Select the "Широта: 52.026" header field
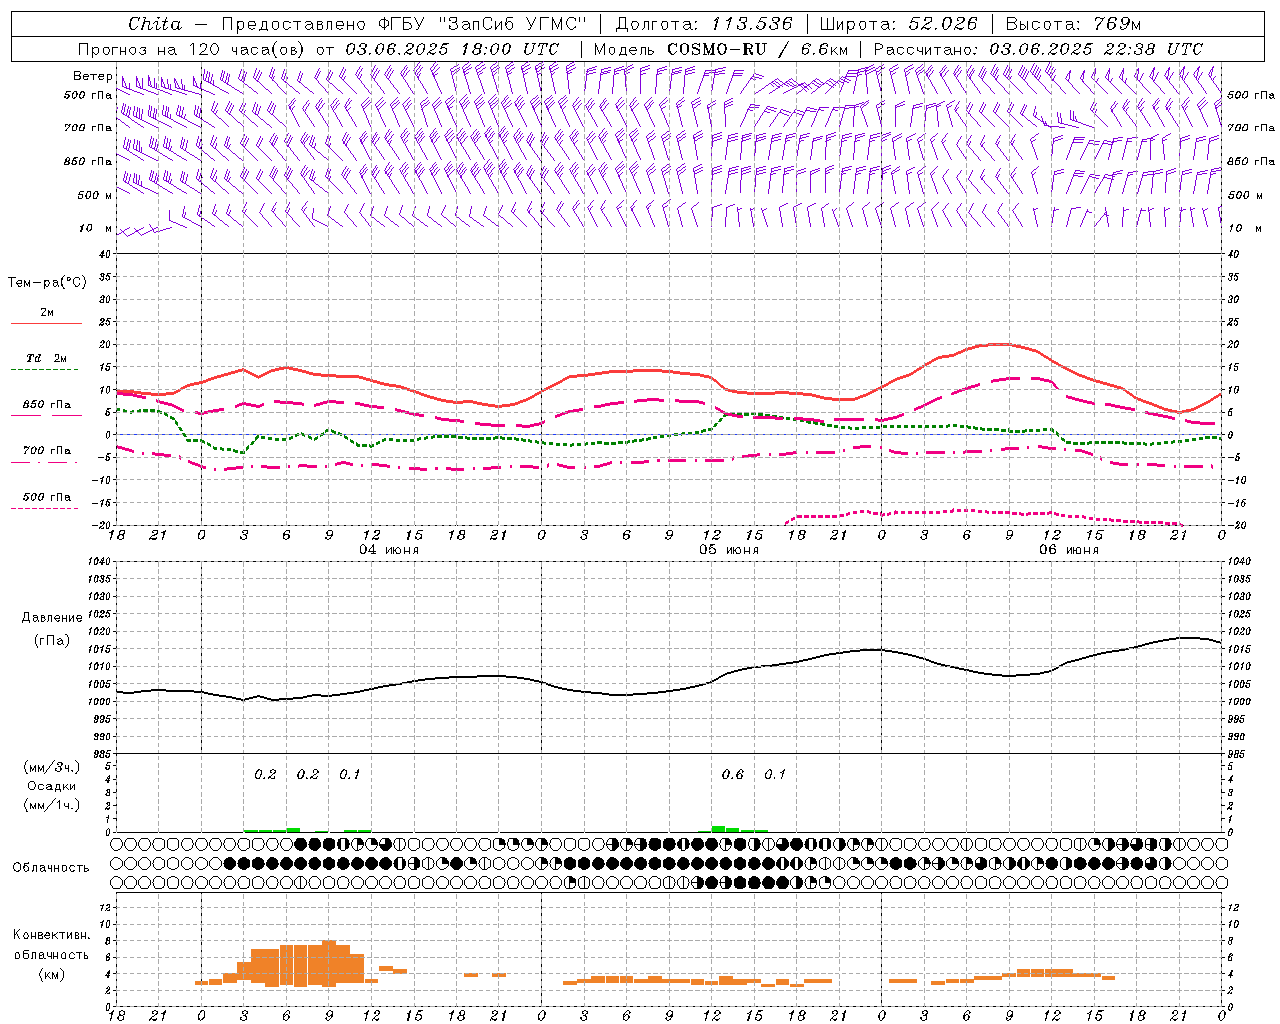 (898, 24)
